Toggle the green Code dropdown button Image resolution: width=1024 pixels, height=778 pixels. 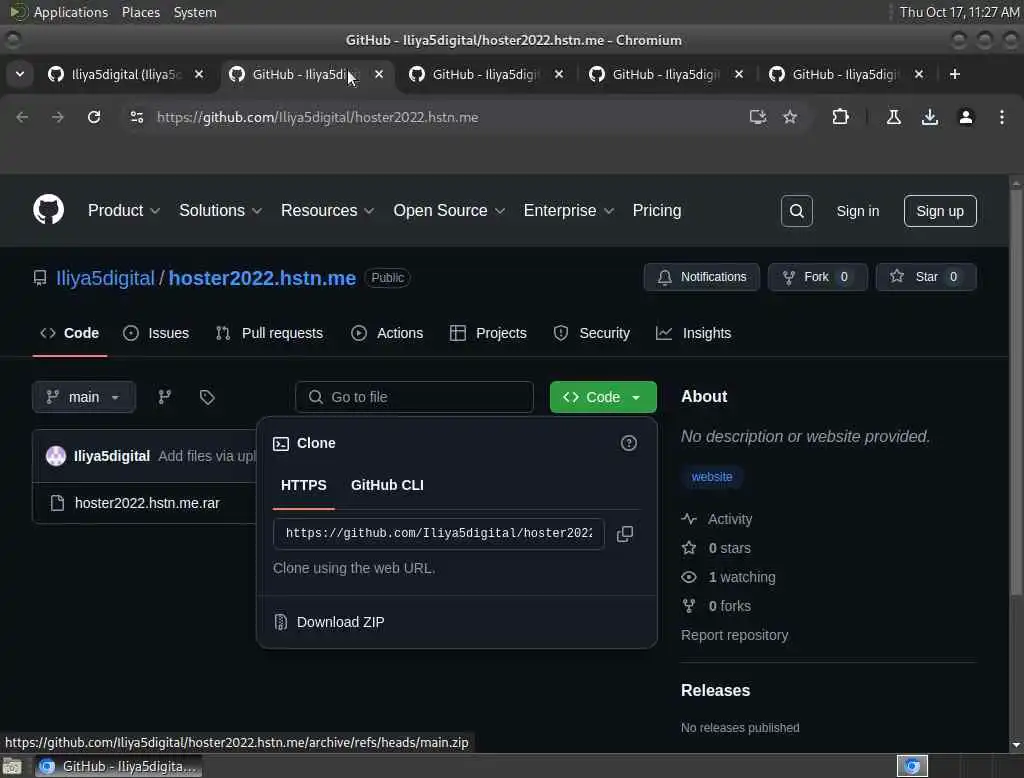(x=603, y=397)
